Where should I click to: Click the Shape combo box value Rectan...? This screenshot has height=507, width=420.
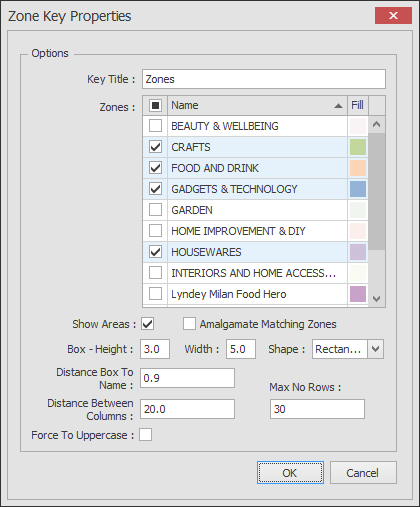click(340, 349)
